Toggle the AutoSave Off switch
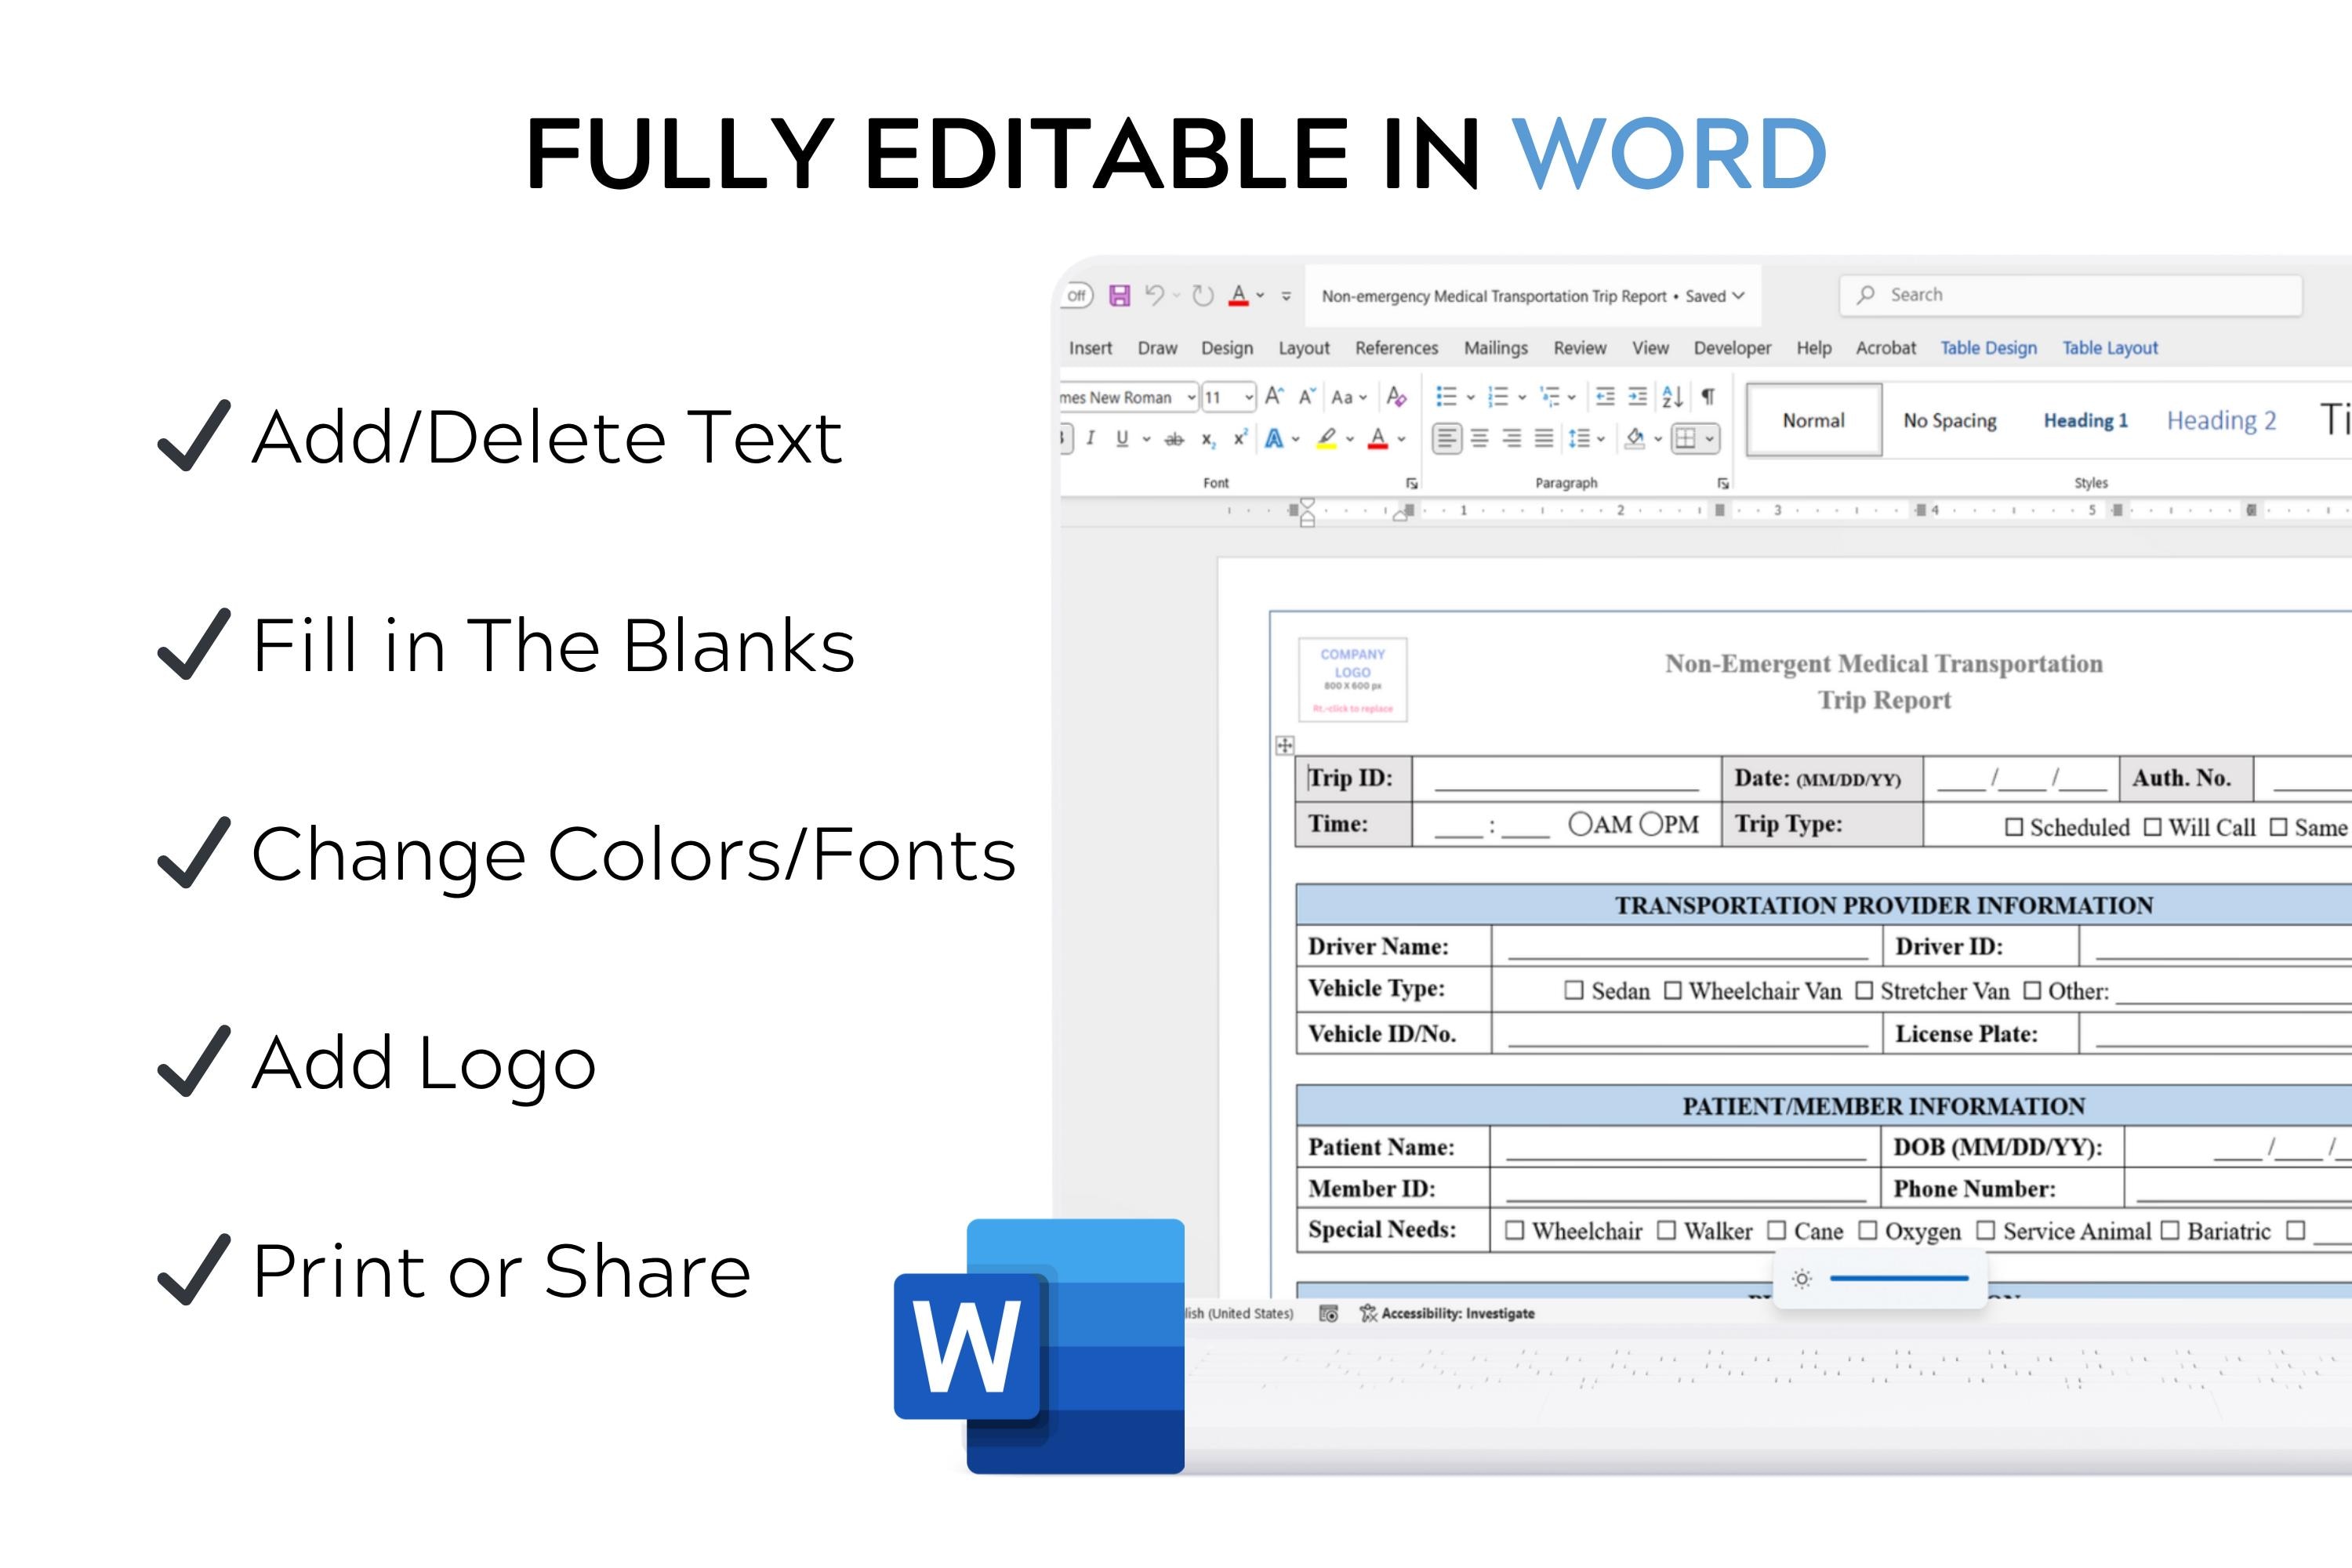Screen dimensions: 2352x1568 tap(1077, 295)
